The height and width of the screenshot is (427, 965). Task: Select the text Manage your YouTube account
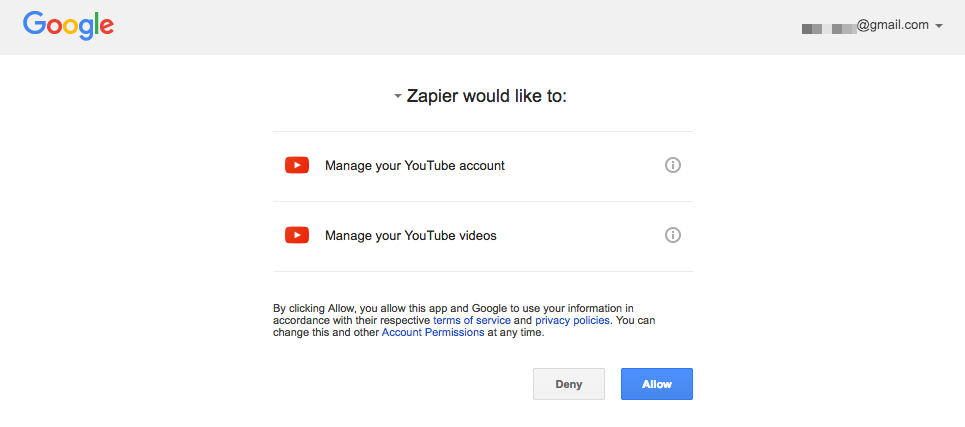415,166
